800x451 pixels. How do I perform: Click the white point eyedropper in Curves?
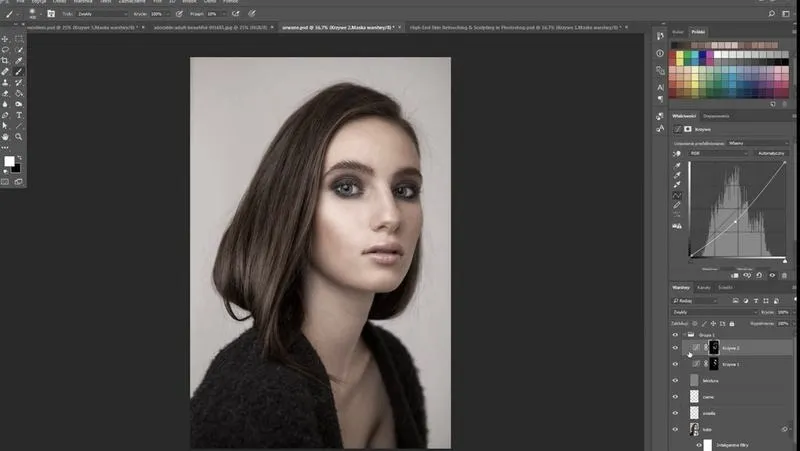(677, 186)
